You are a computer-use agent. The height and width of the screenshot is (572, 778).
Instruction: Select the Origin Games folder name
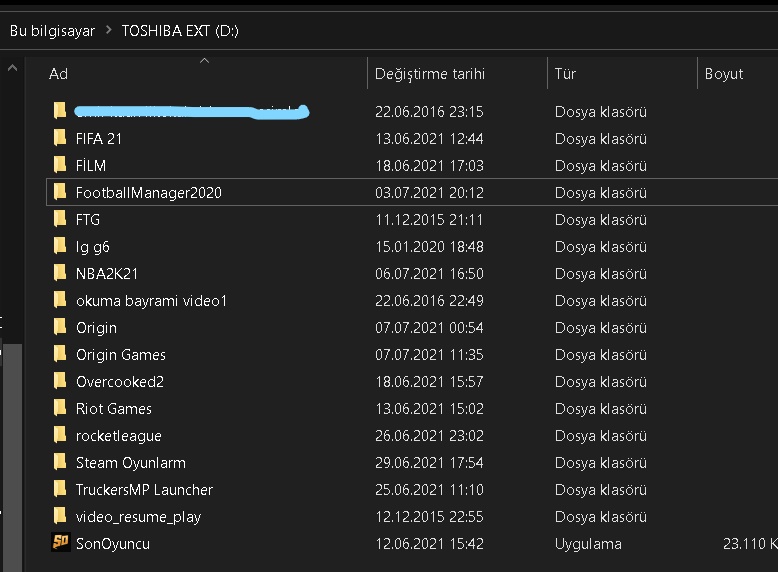click(x=121, y=355)
